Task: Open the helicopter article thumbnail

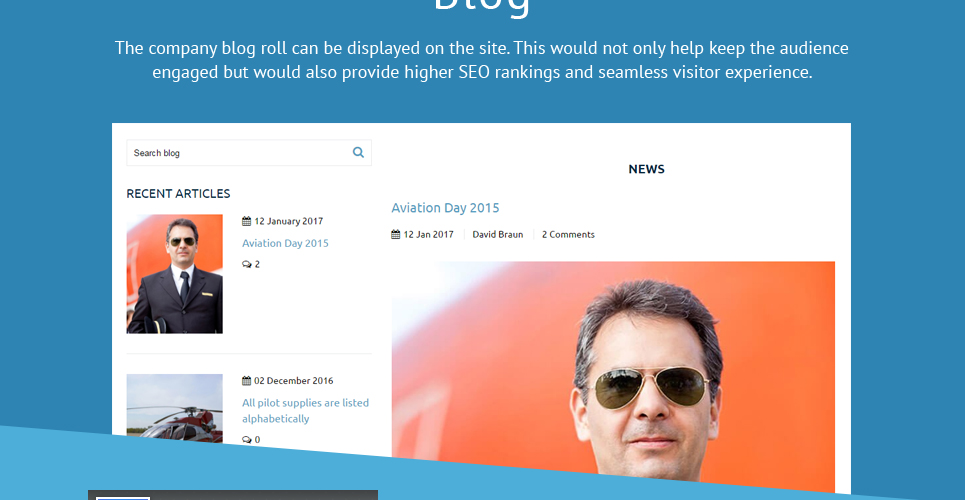Action: coord(175,408)
